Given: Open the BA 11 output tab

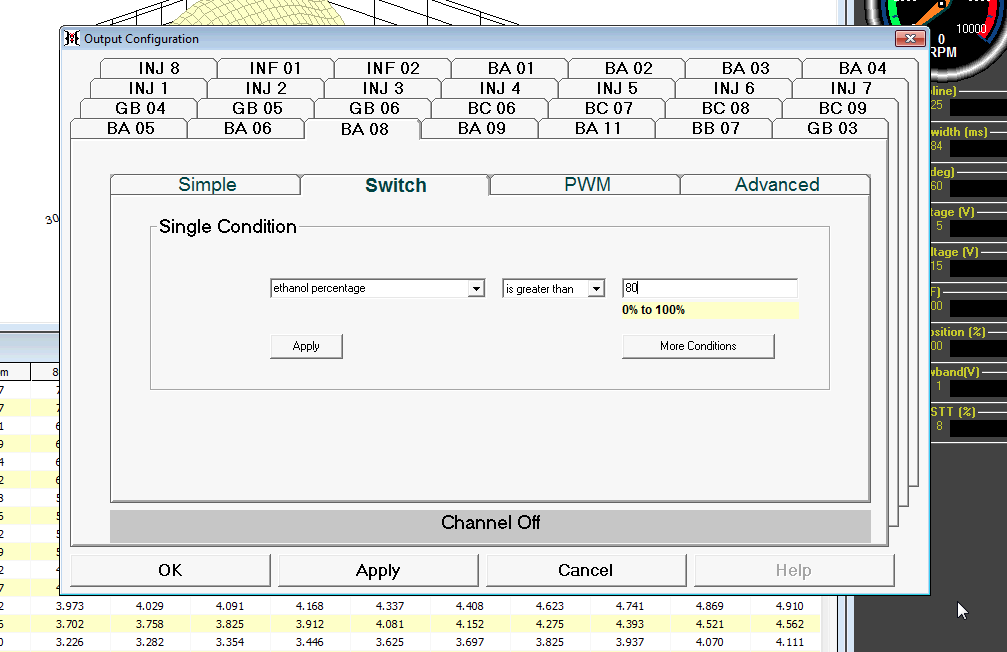Looking at the screenshot, I should 598,128.
